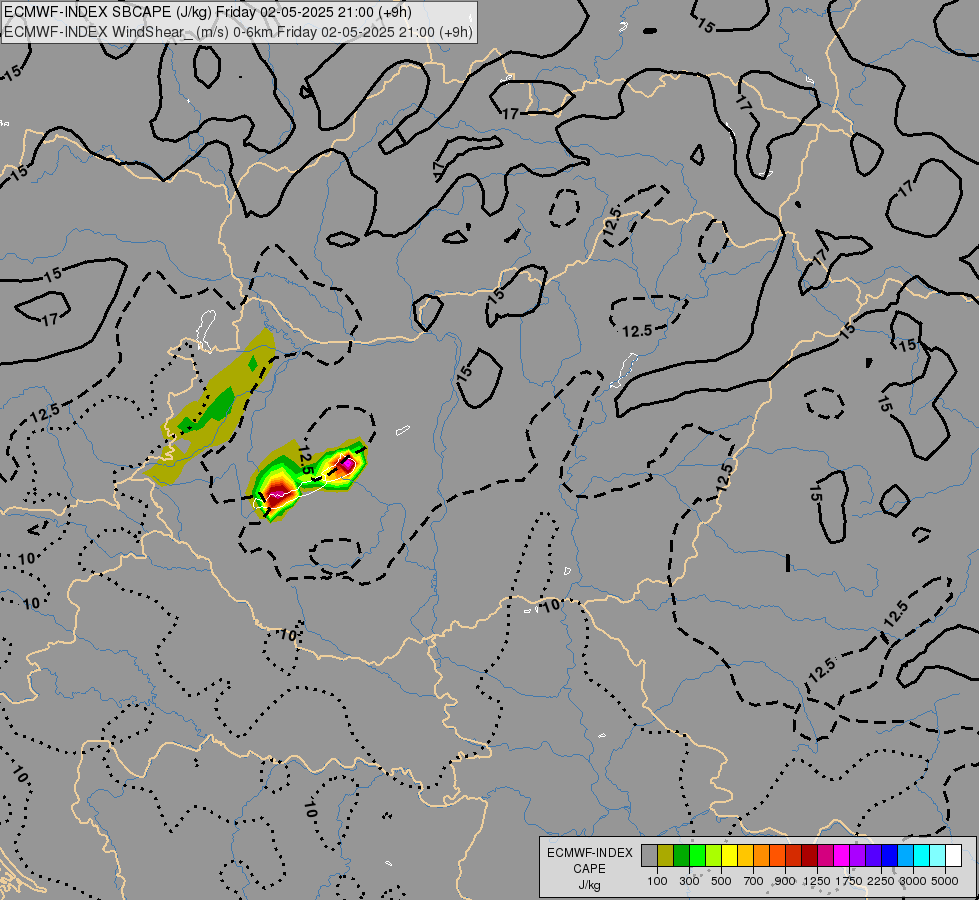Click the legend value 500

[x=721, y=881]
